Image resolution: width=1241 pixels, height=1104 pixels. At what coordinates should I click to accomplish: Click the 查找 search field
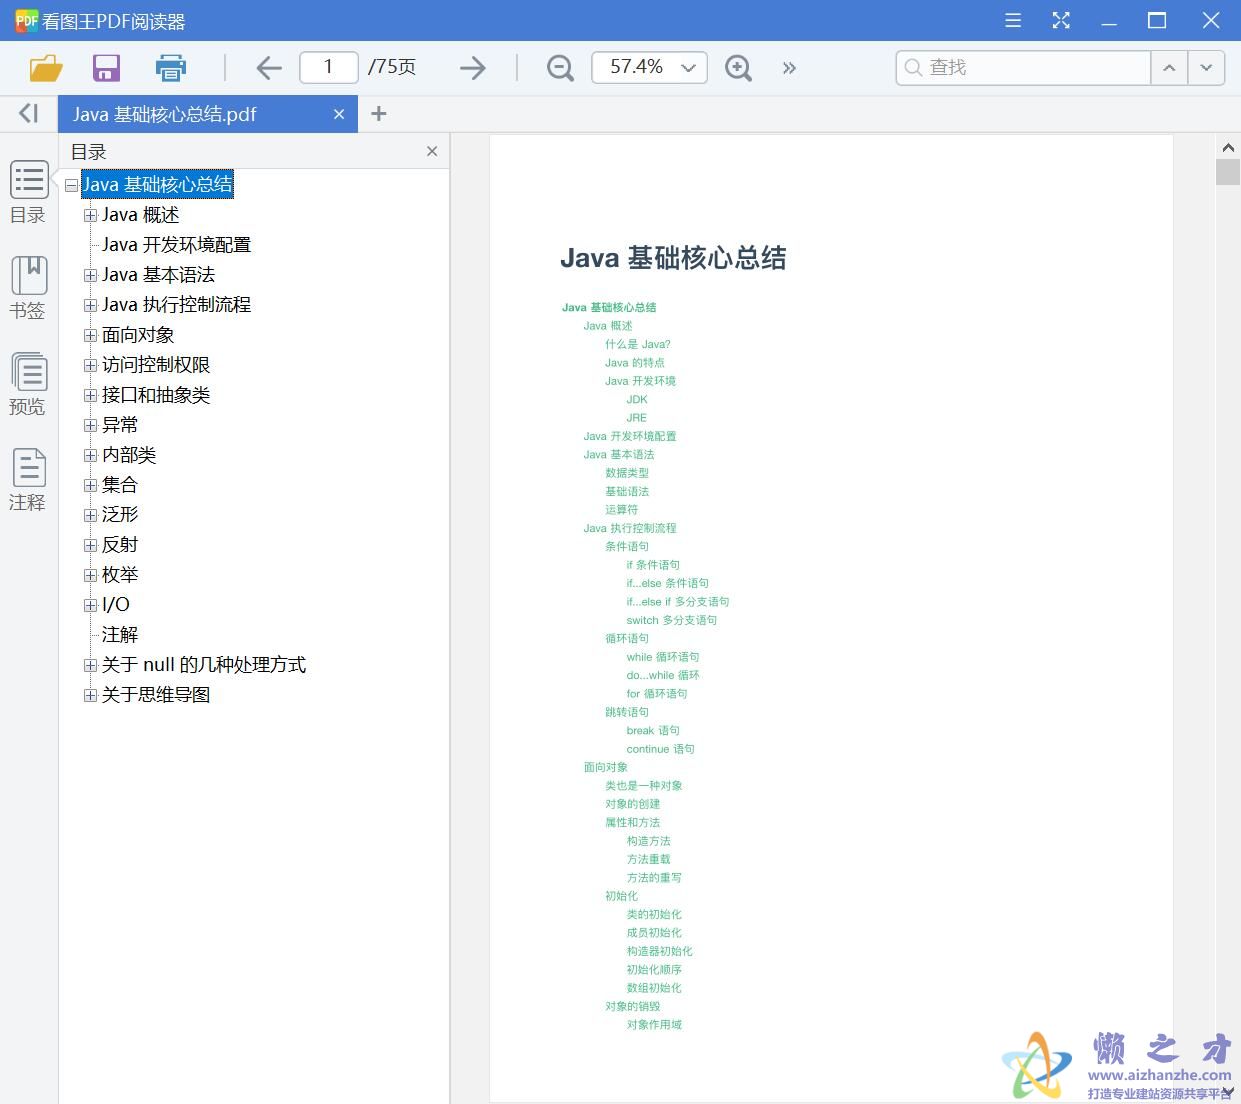[x=1024, y=67]
